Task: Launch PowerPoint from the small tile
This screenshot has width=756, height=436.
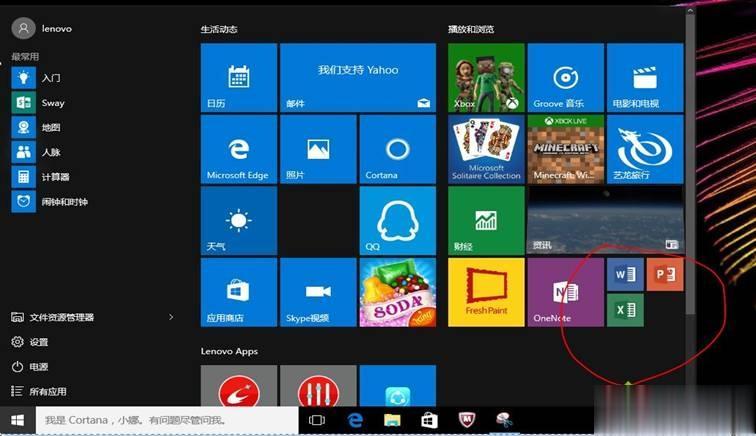Action: 665,274
